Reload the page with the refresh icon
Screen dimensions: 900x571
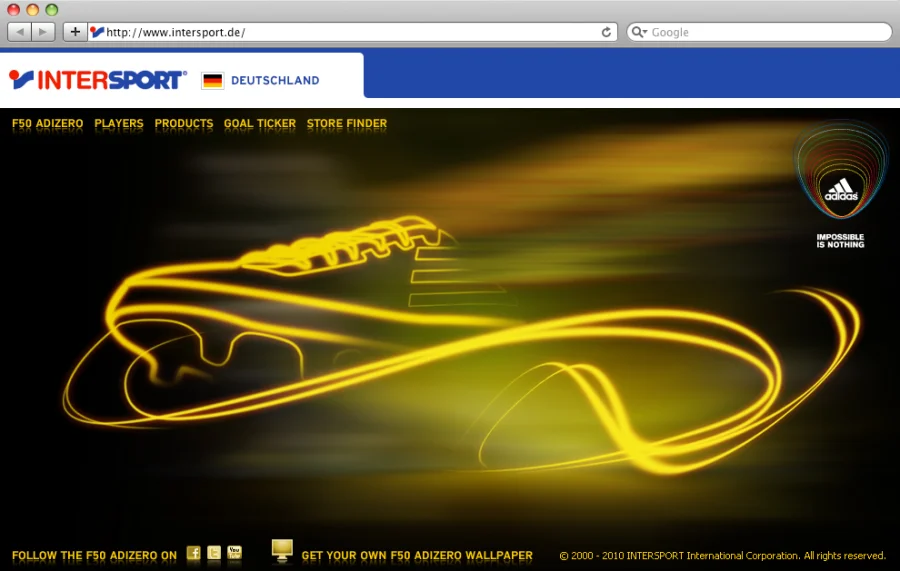click(606, 32)
